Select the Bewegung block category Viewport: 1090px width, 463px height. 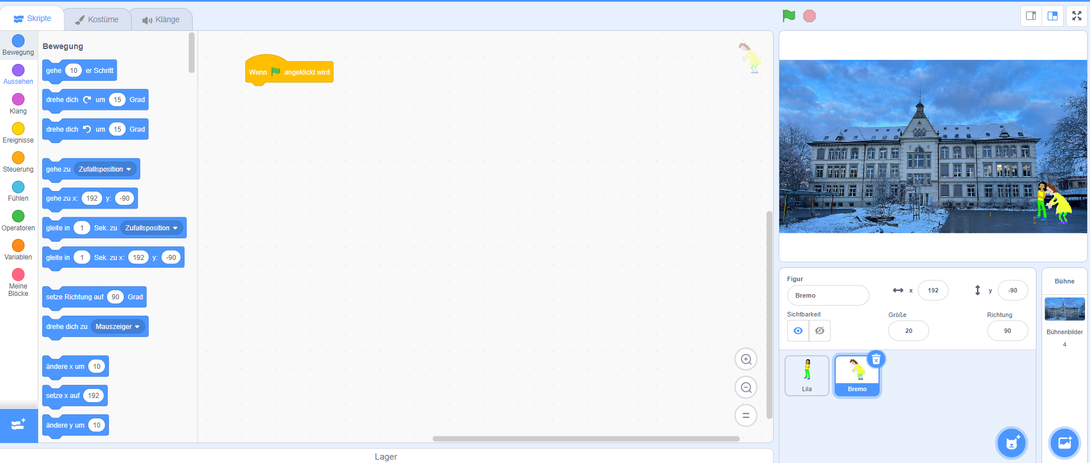pyautogui.click(x=18, y=45)
